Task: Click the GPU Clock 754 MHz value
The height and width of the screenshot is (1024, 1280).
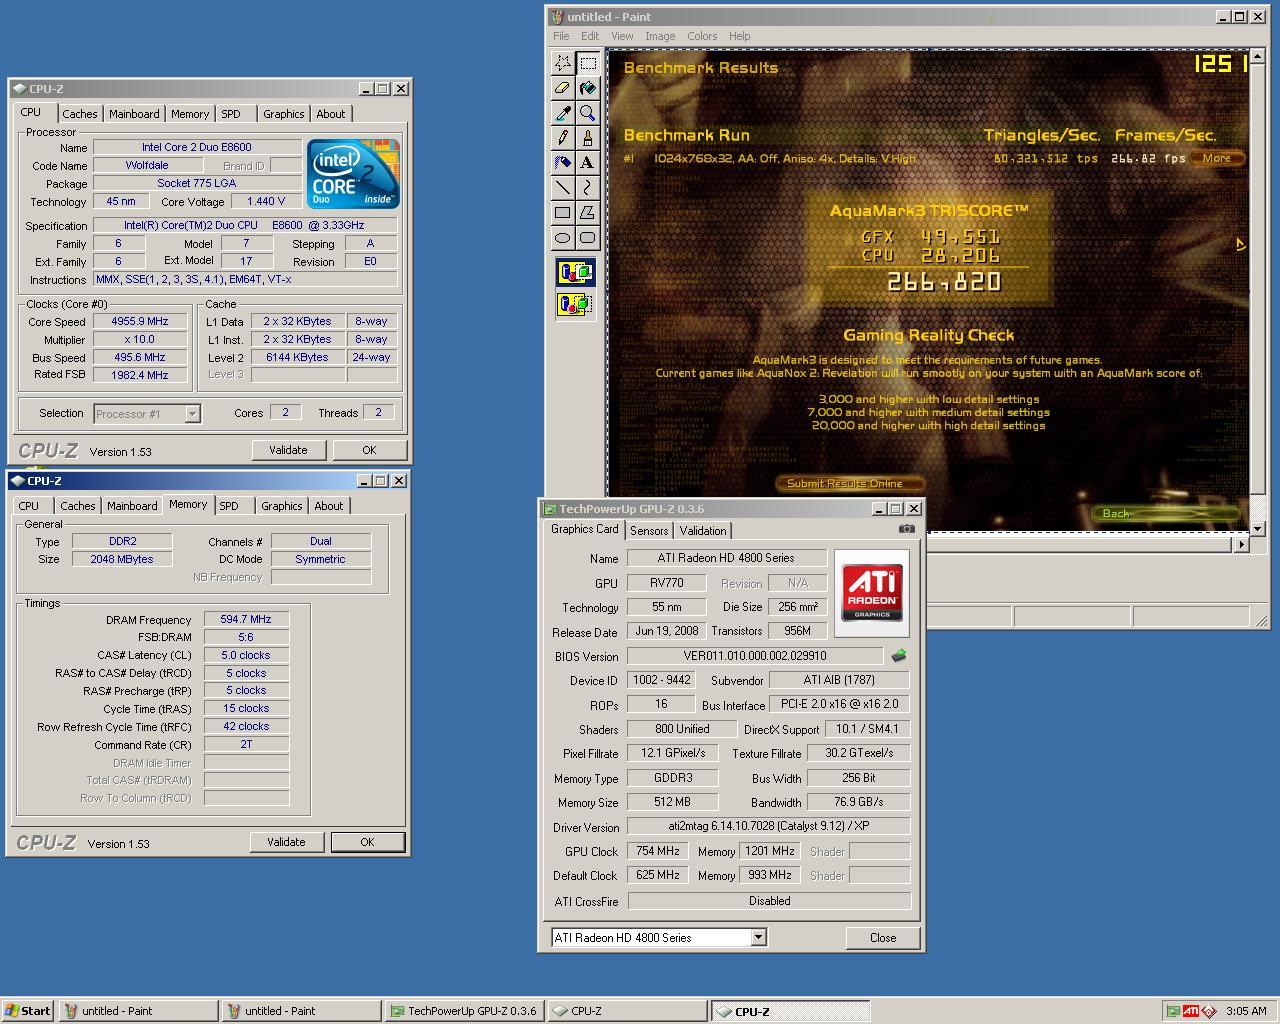Action: click(x=658, y=851)
